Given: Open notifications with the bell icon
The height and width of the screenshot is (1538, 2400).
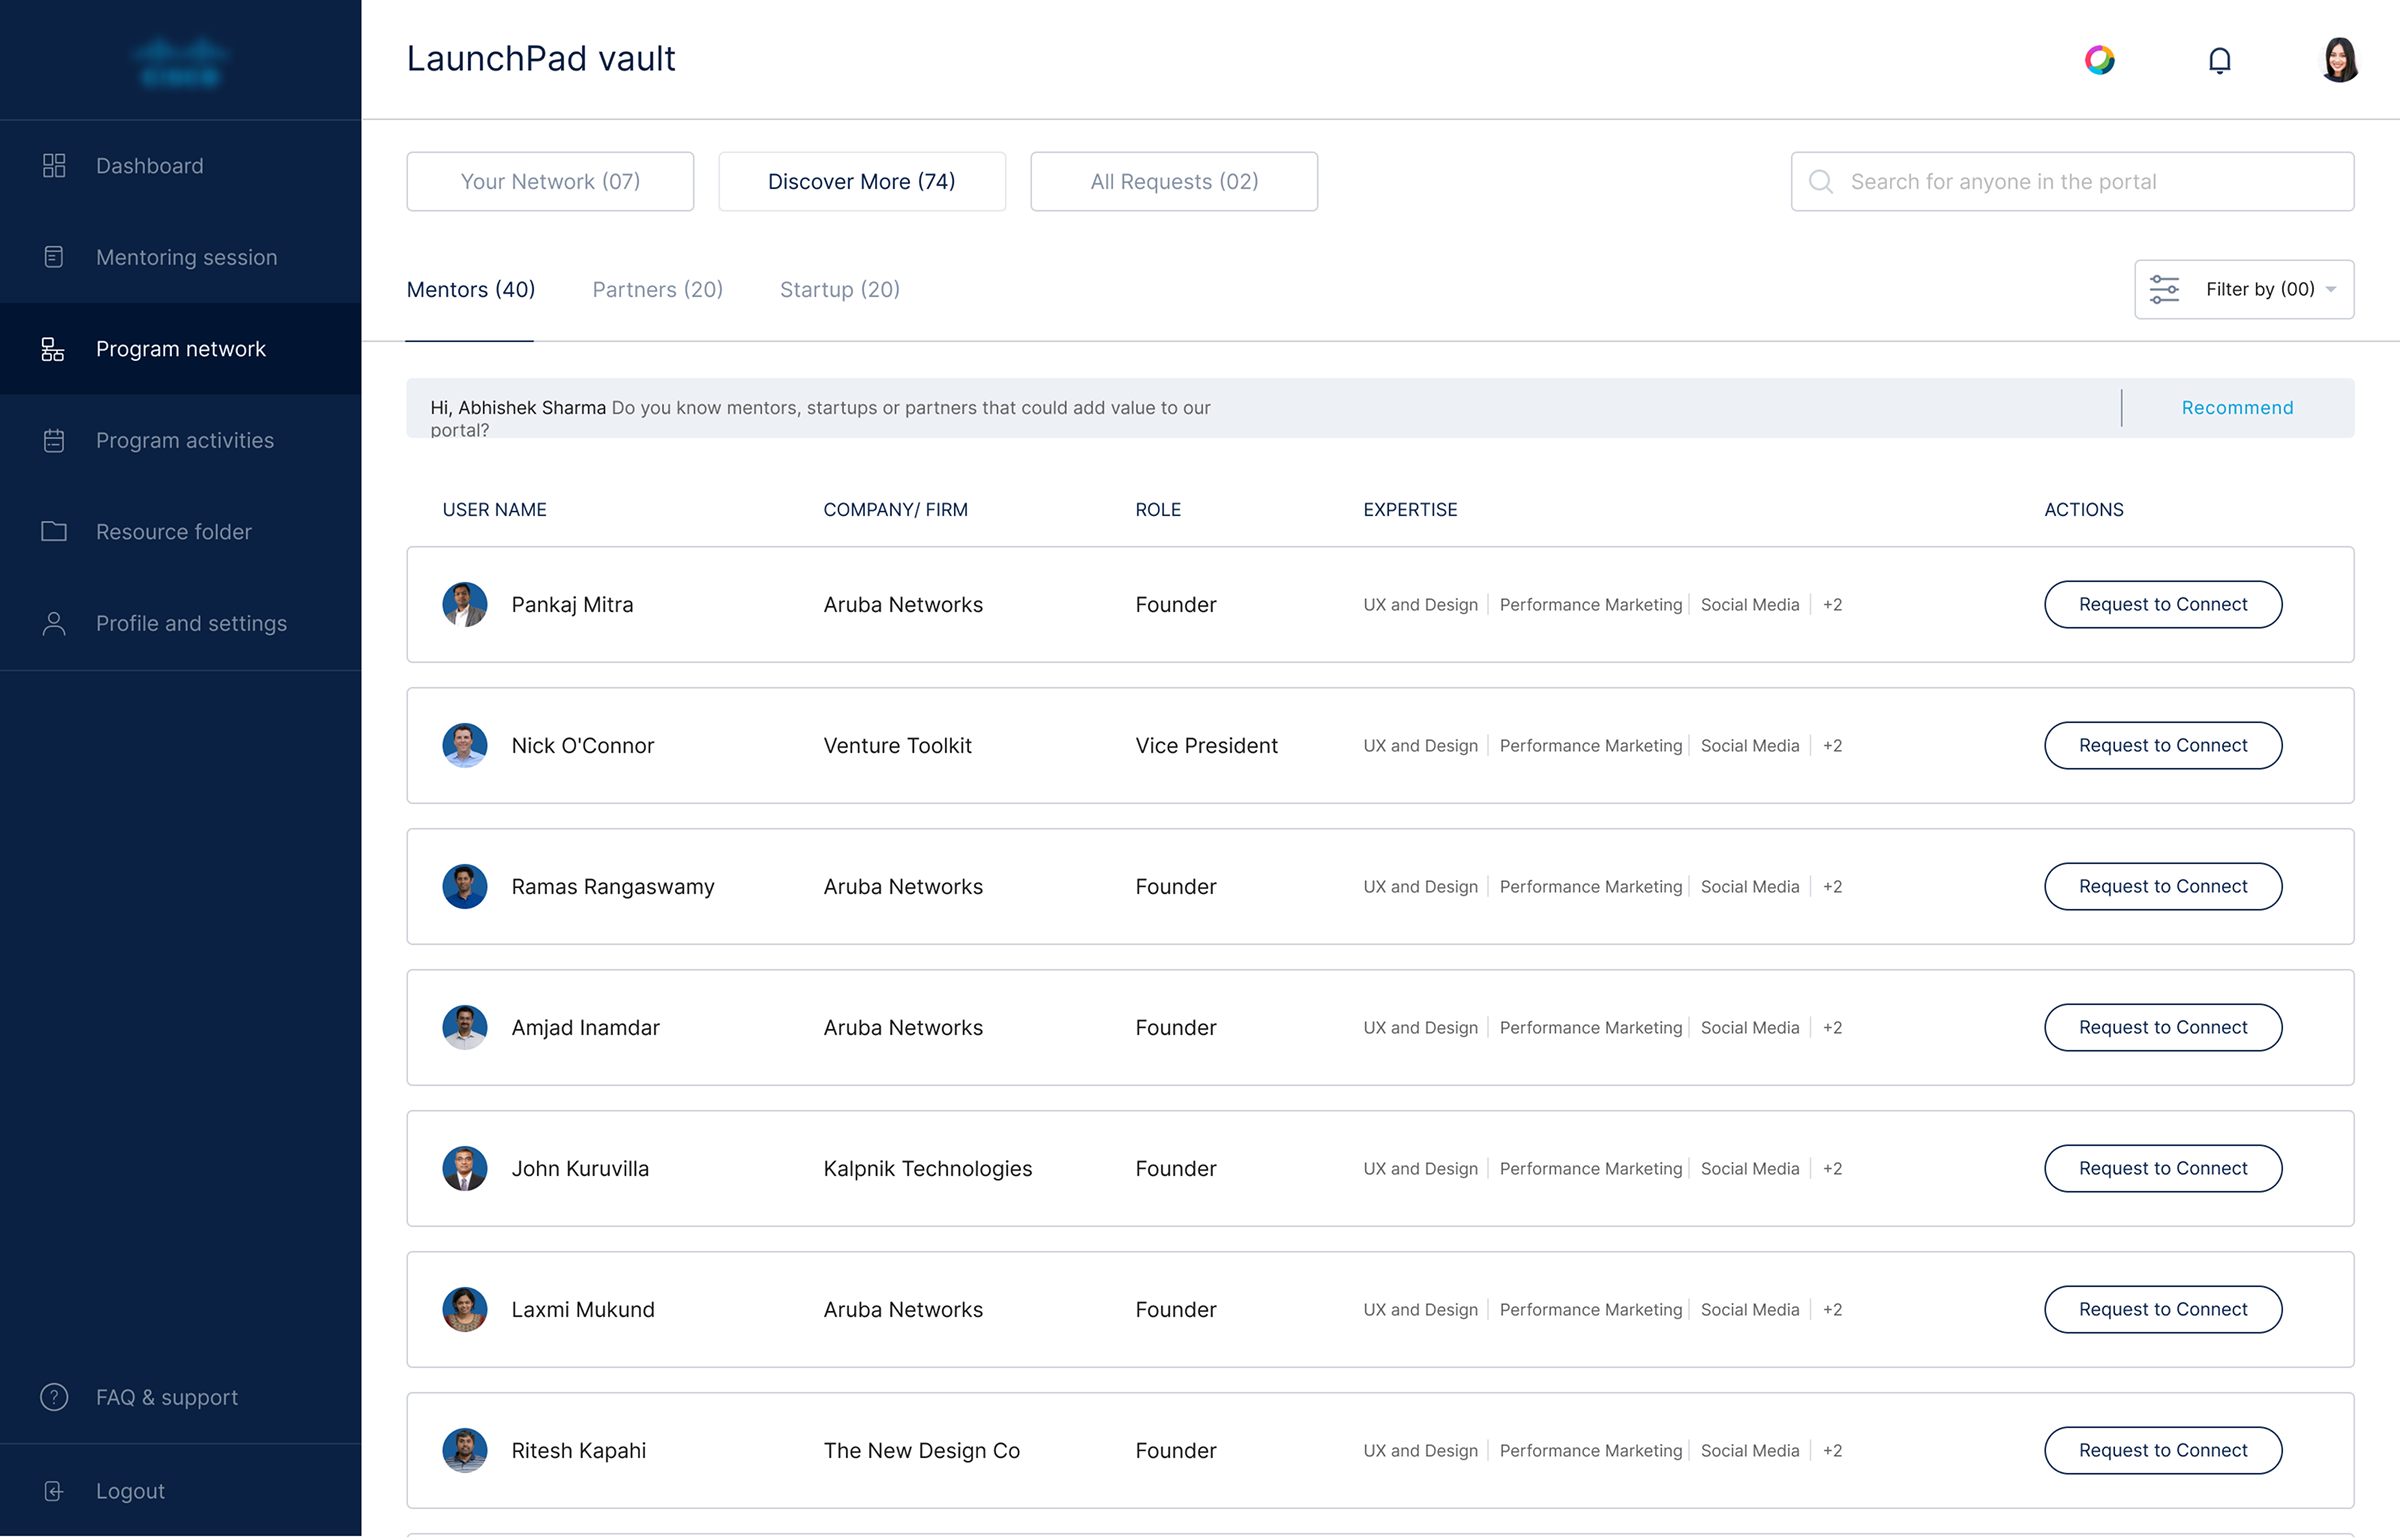Looking at the screenshot, I should 2220,60.
